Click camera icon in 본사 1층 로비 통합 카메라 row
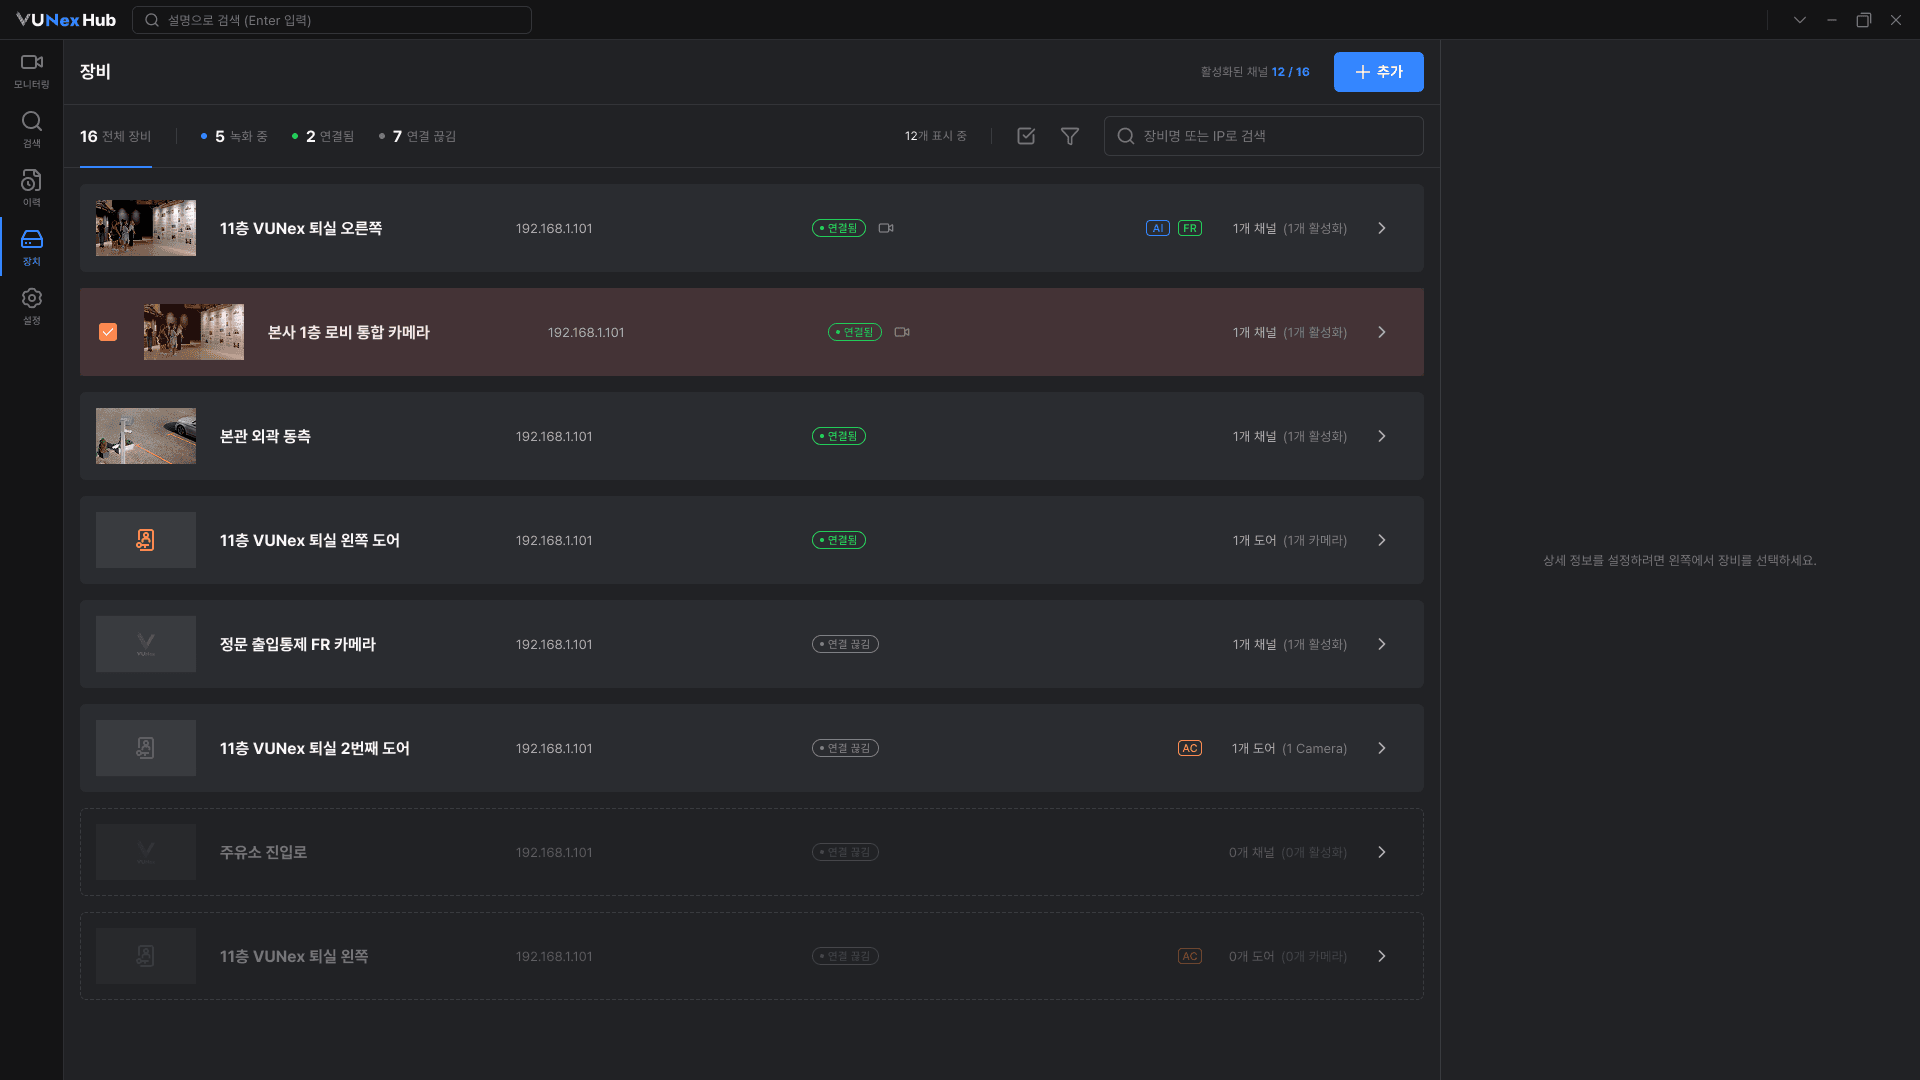The height and width of the screenshot is (1080, 1920). coord(902,332)
